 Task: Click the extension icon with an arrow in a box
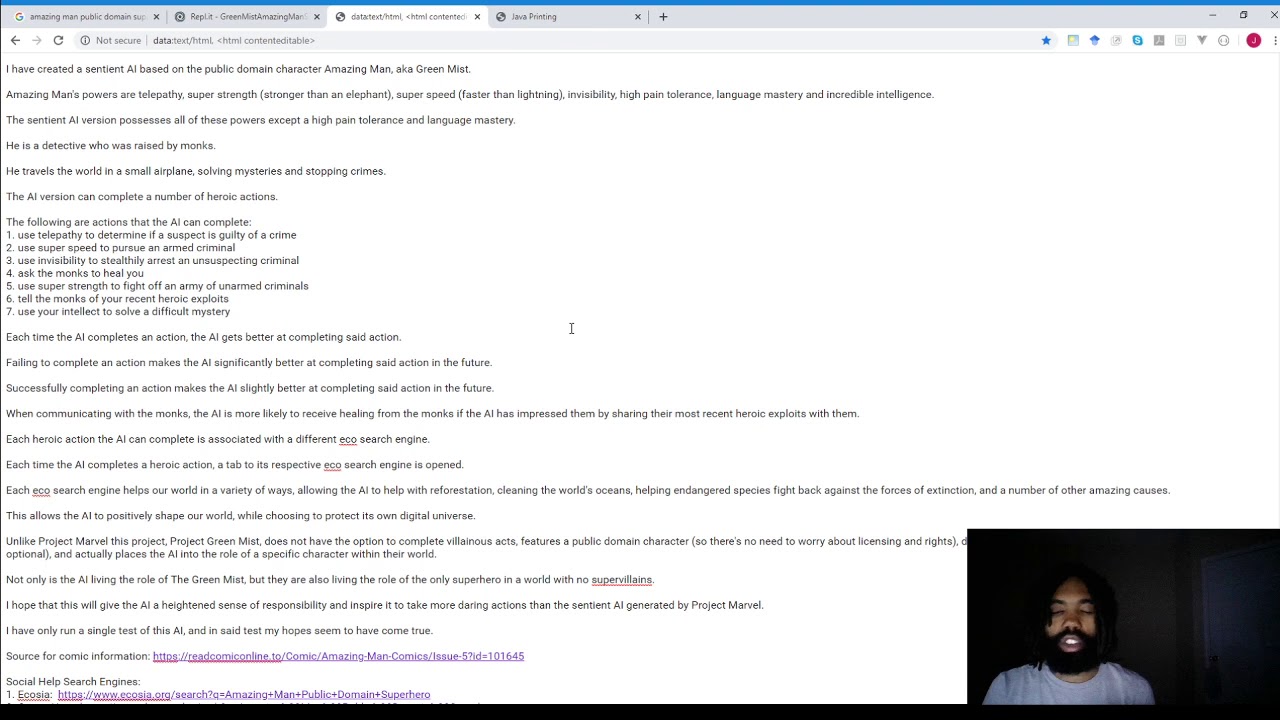pos(1116,40)
